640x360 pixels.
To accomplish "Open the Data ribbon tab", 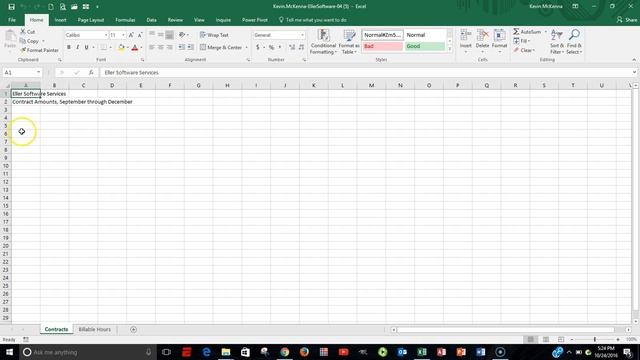I will [x=151, y=20].
